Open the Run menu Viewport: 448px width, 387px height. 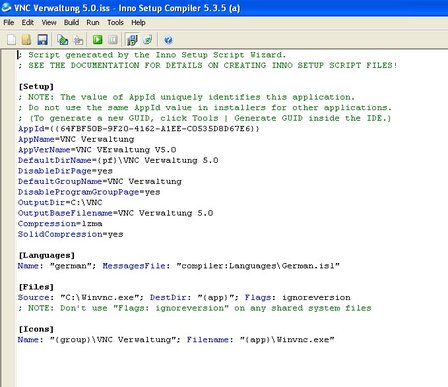(x=93, y=22)
